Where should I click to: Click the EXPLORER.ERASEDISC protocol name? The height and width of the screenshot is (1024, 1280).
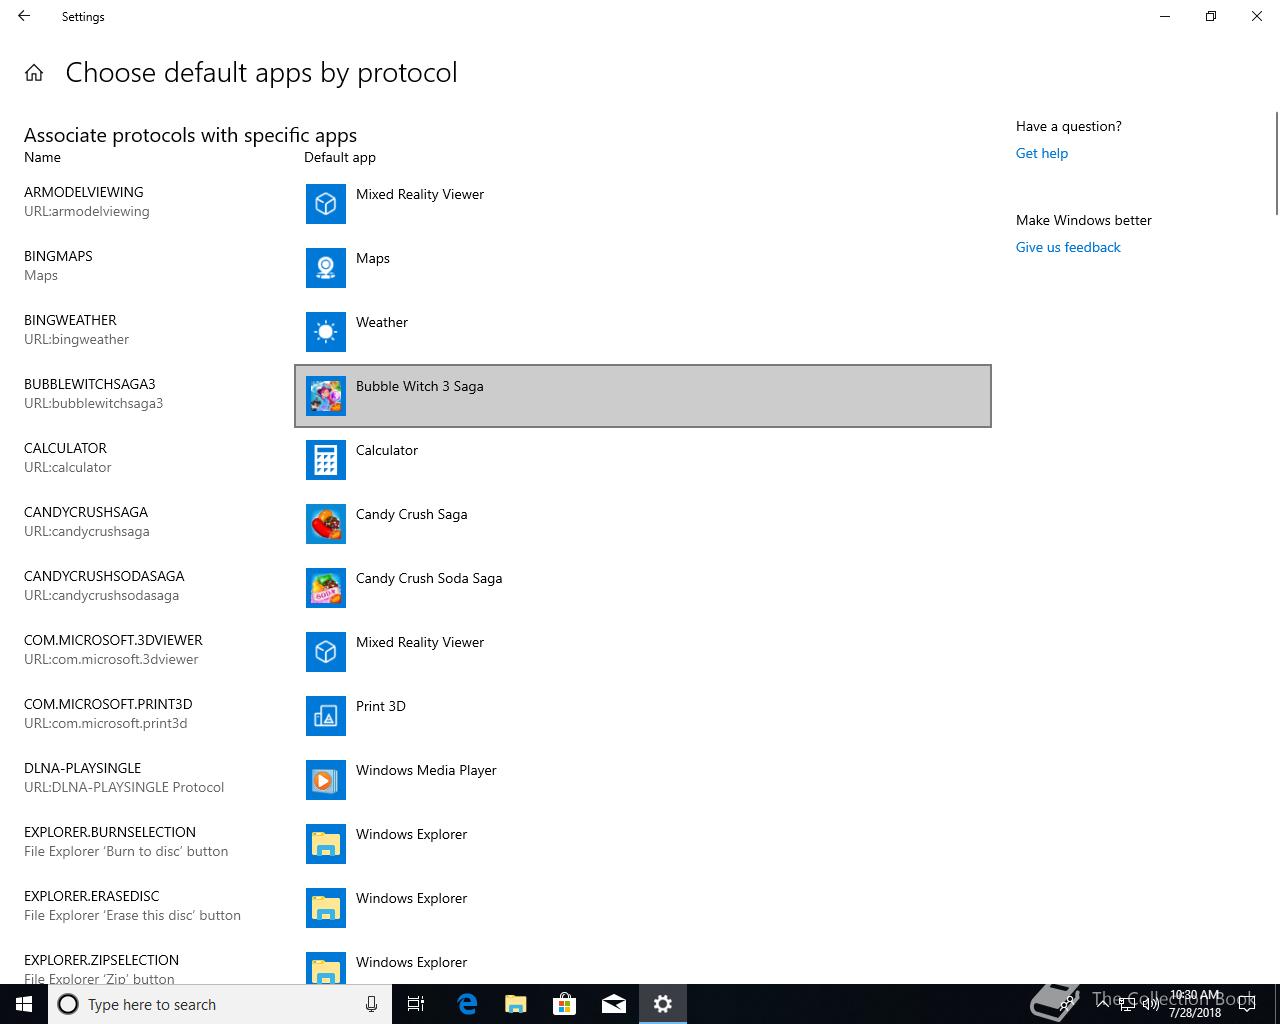tap(92, 896)
